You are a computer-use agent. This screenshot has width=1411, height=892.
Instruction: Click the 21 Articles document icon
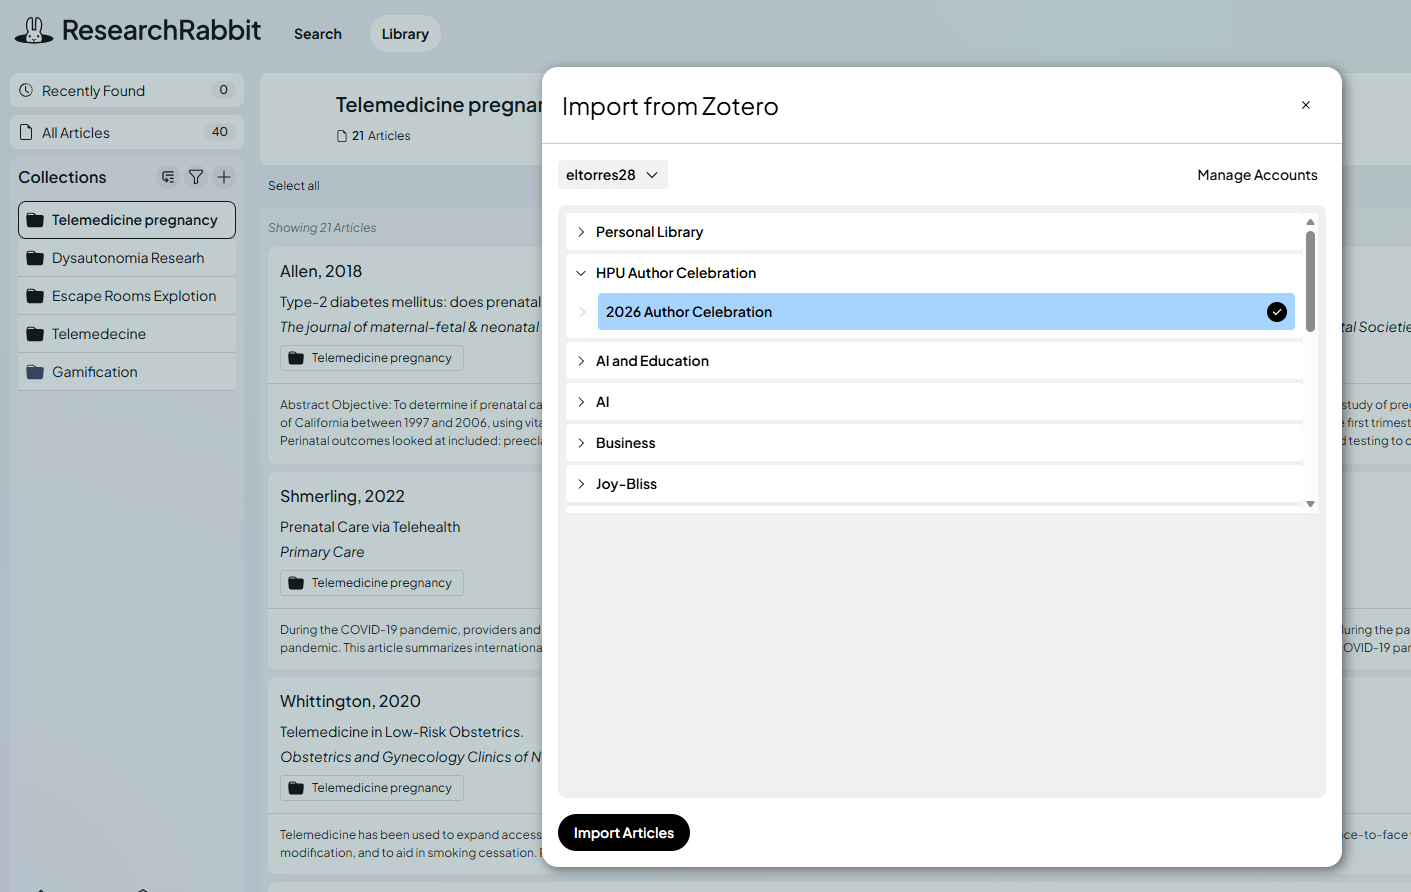coord(342,136)
